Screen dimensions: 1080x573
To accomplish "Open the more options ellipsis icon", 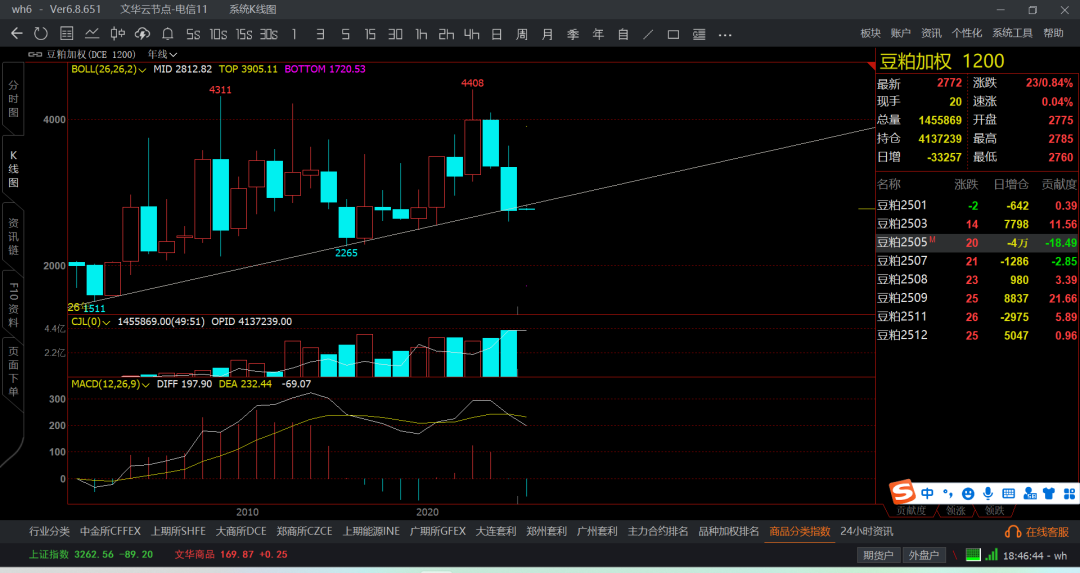I will 725,34.
